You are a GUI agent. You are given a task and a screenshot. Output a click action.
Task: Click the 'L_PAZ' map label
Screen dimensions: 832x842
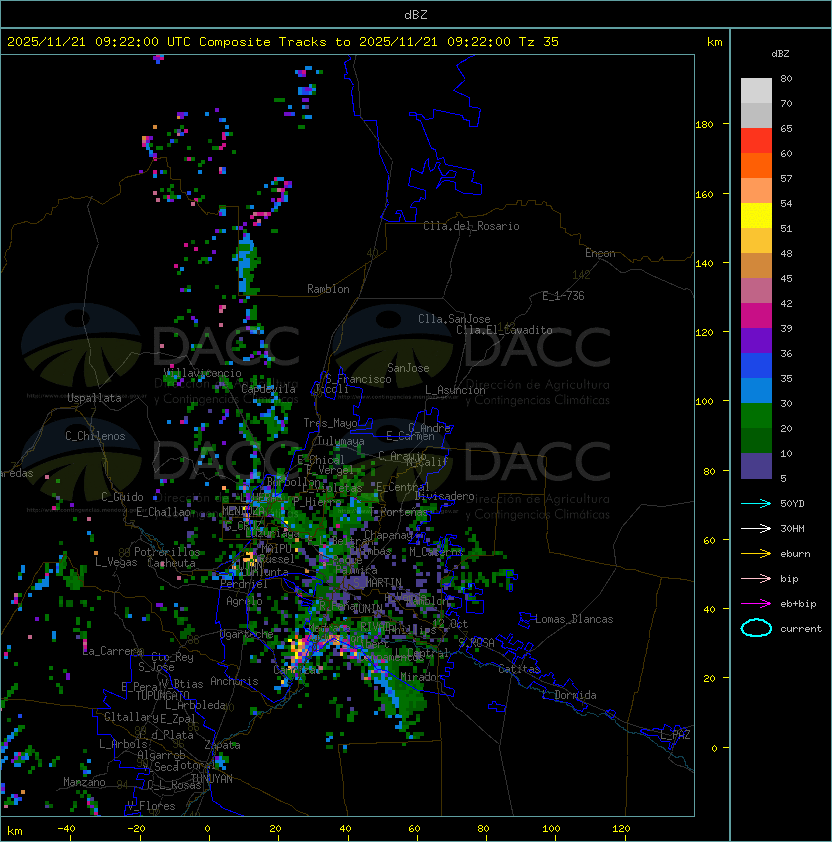(675, 735)
